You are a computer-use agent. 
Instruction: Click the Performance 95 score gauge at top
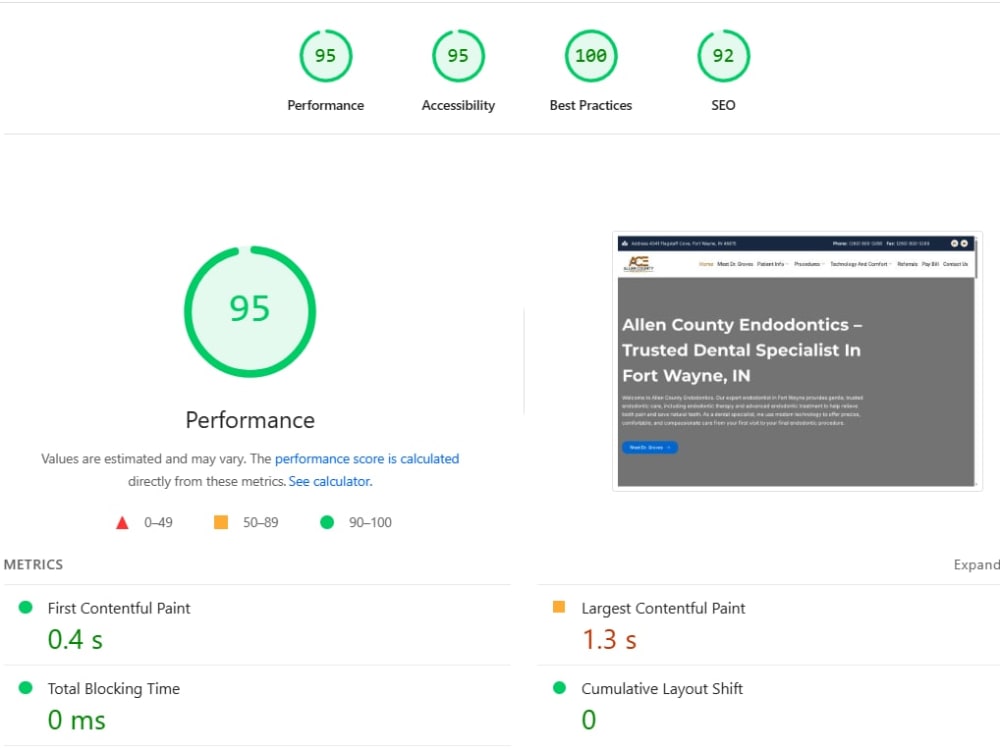[x=325, y=56]
